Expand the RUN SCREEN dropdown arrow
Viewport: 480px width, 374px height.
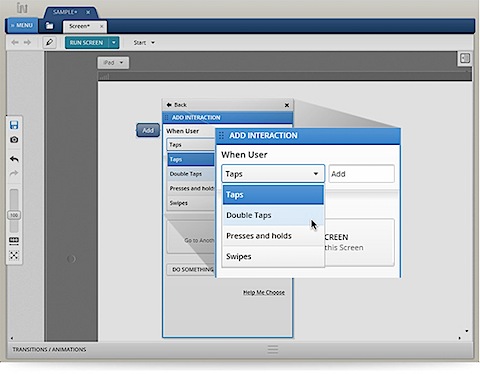click(114, 43)
